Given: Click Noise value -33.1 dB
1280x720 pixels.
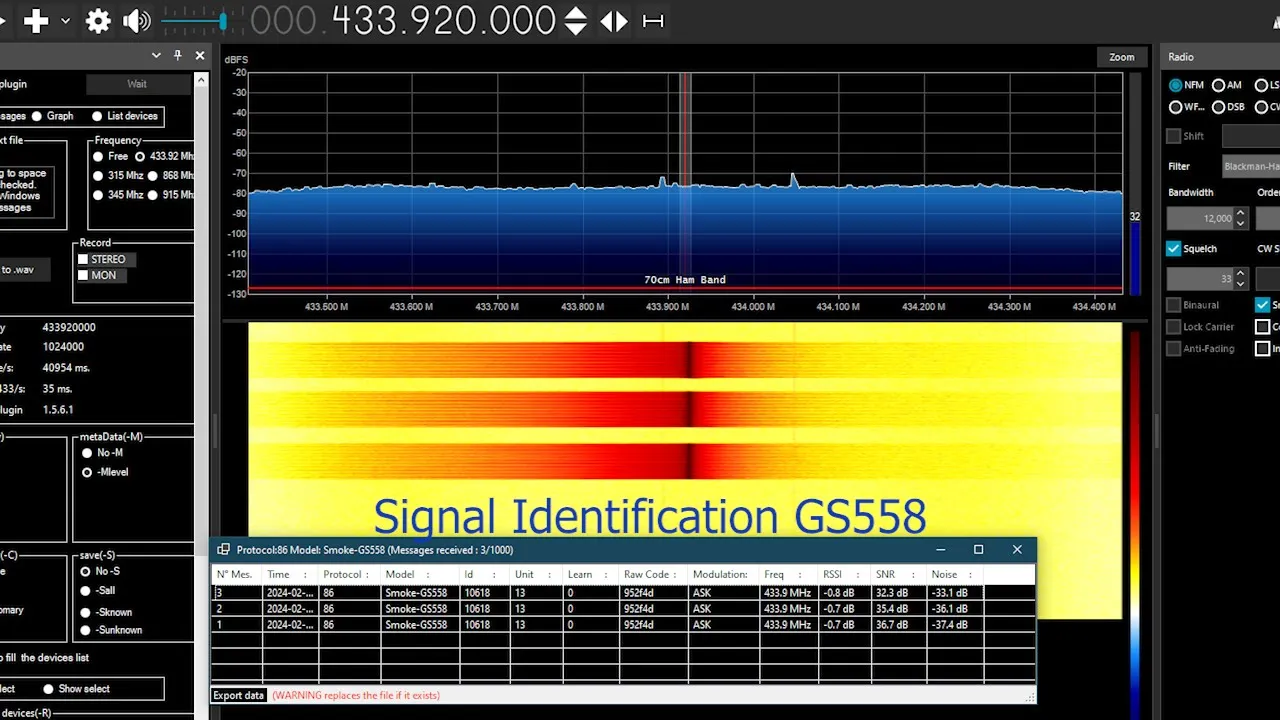Looking at the screenshot, I should pyautogui.click(x=949, y=593).
